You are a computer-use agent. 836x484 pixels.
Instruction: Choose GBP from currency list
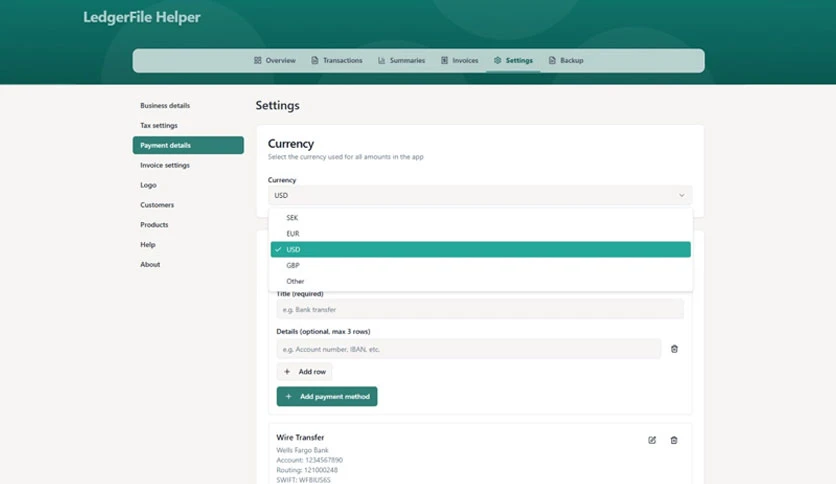coord(480,265)
